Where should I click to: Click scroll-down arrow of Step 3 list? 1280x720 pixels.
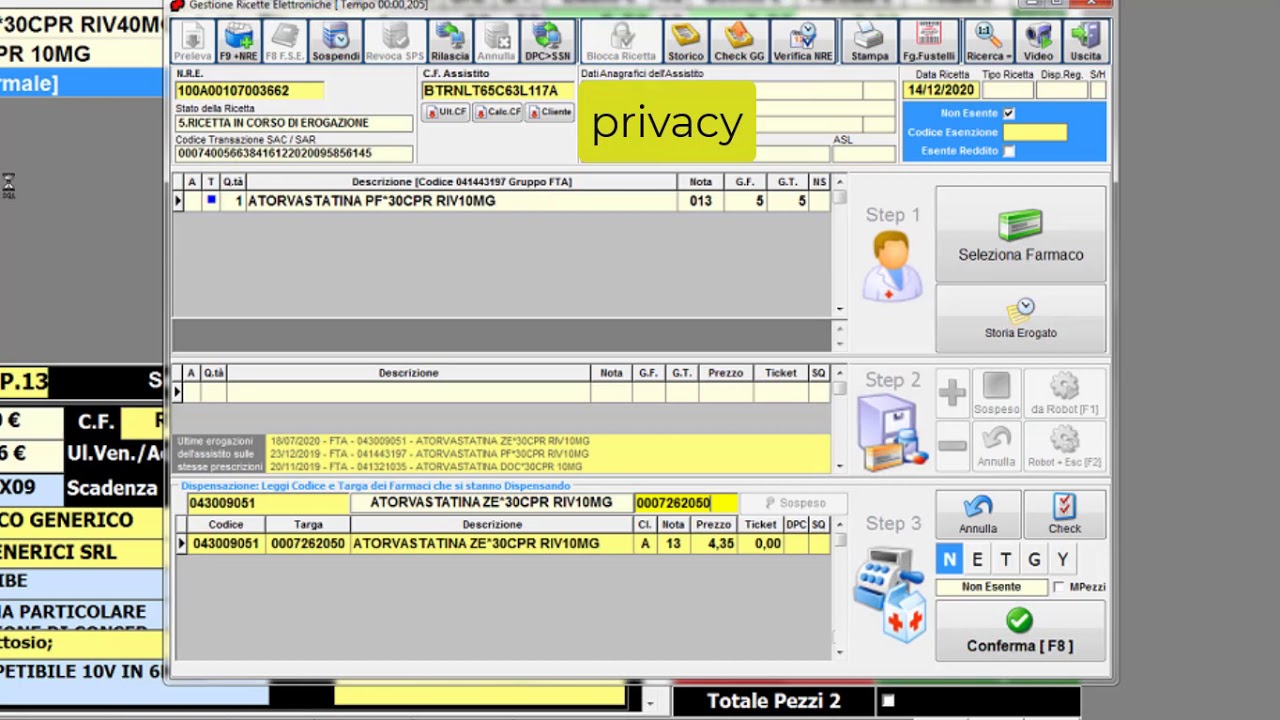[x=840, y=652]
